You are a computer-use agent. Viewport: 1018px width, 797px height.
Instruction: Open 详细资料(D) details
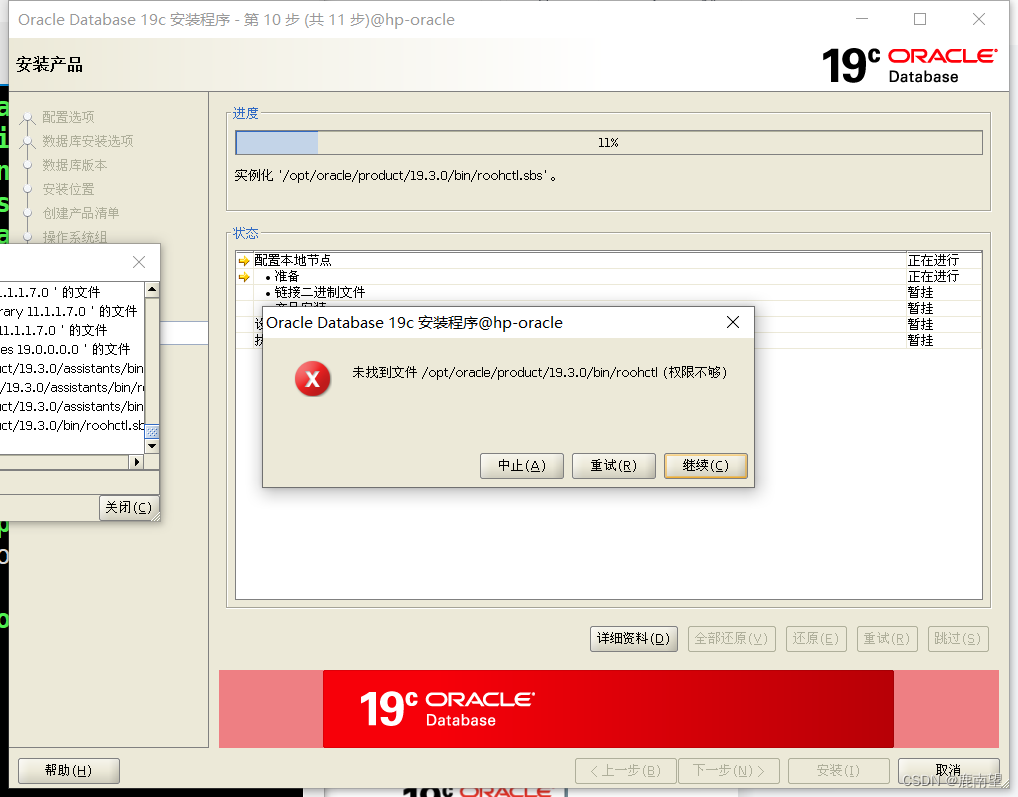pyautogui.click(x=633, y=638)
